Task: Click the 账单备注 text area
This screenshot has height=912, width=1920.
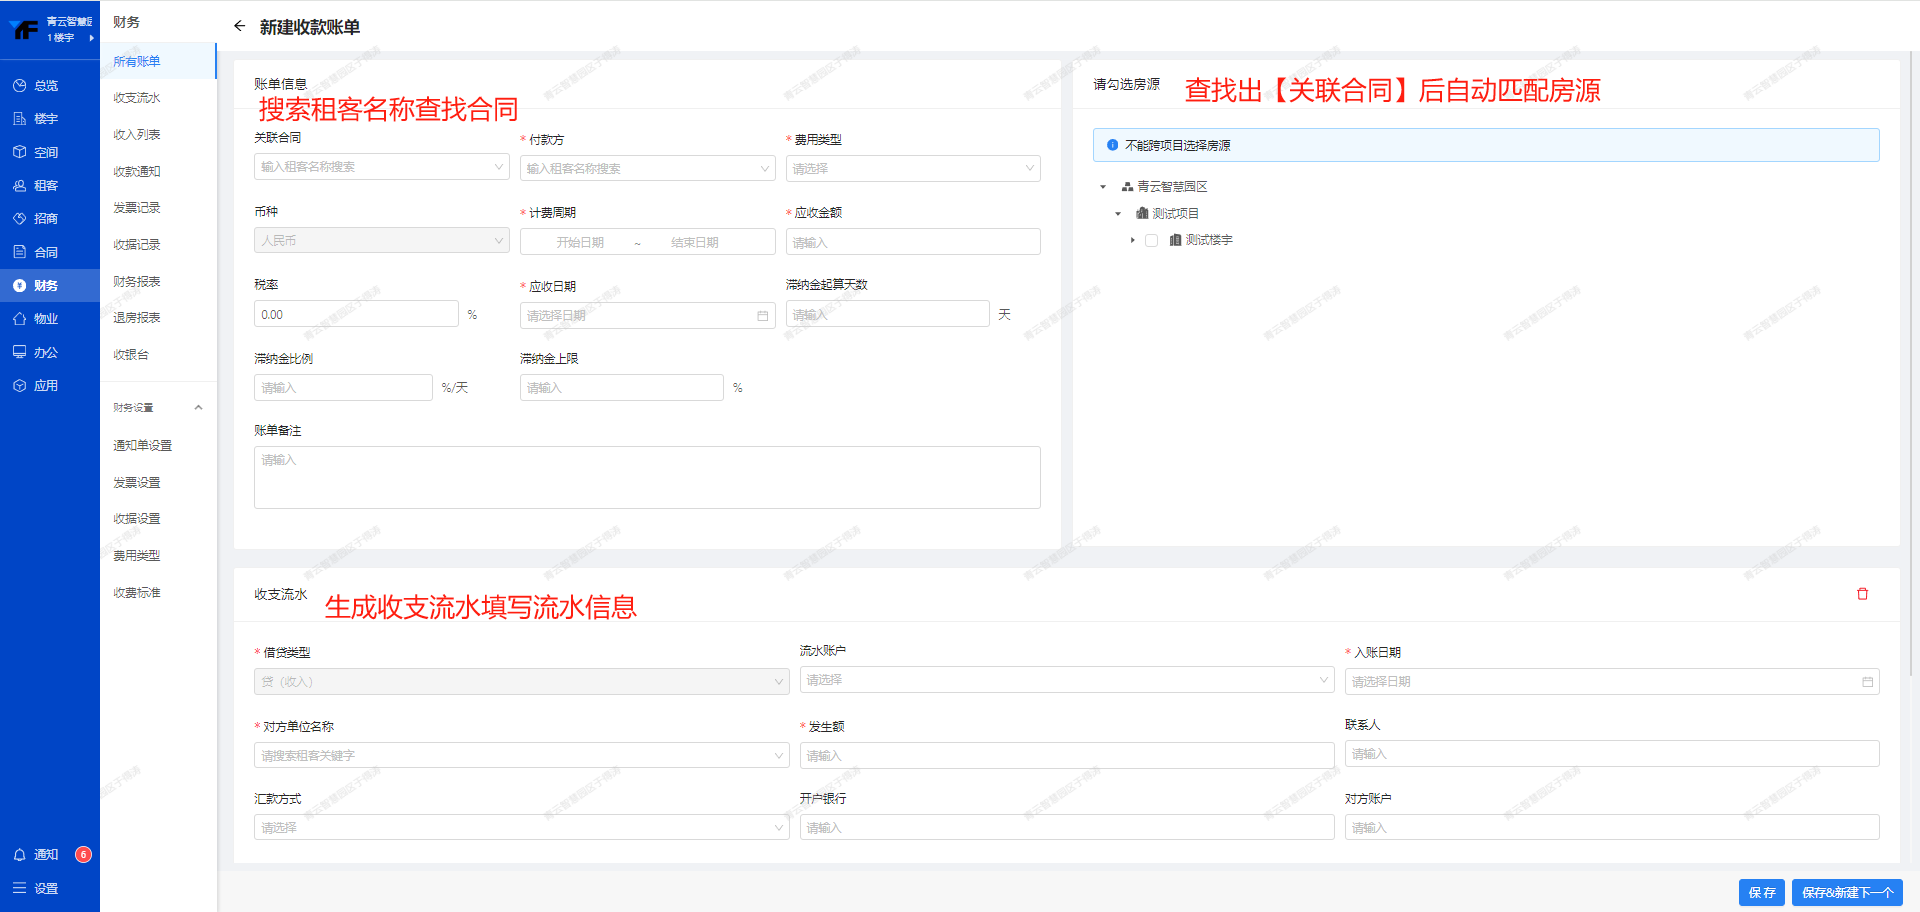Action: click(646, 478)
